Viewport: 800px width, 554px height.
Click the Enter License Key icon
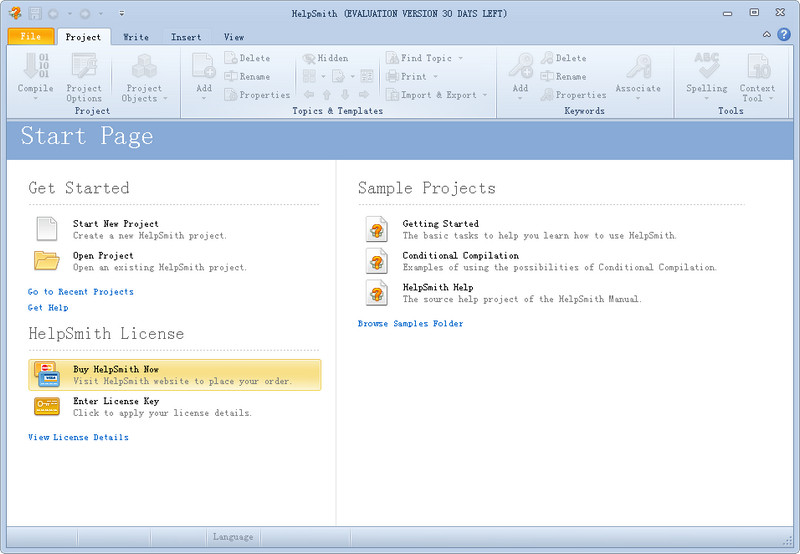[47, 407]
